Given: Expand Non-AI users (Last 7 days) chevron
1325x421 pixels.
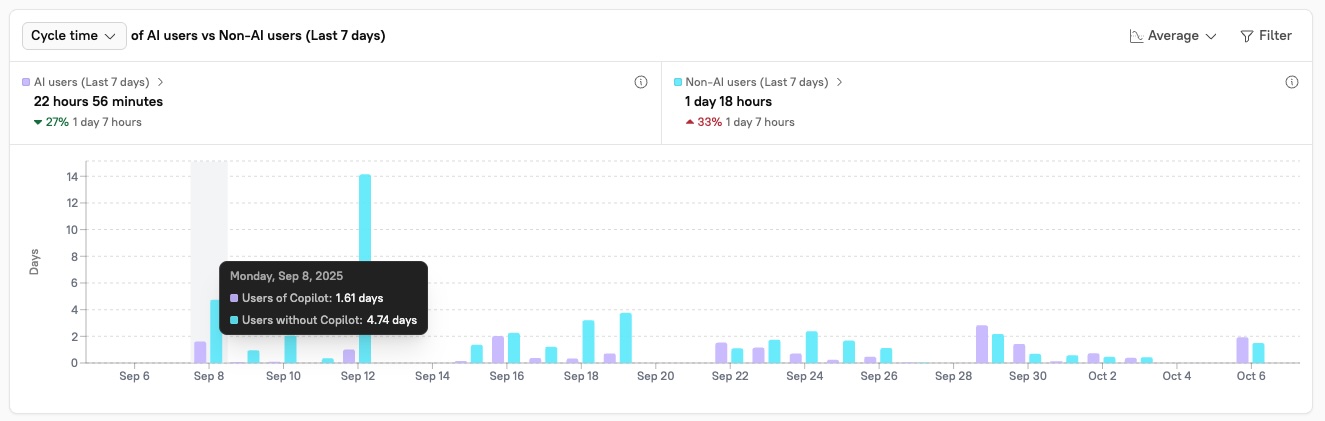Looking at the screenshot, I should pyautogui.click(x=840, y=82).
